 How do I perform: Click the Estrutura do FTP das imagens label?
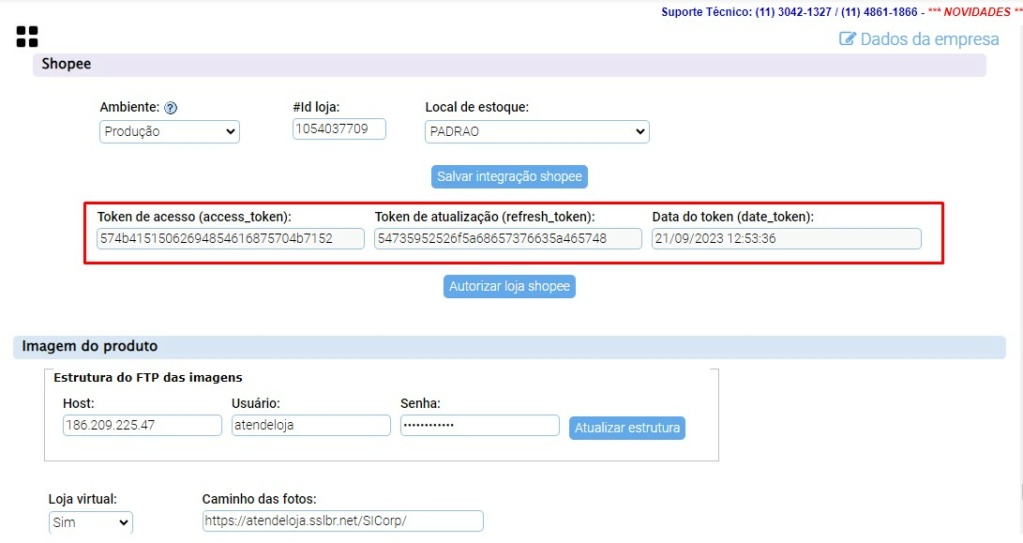click(148, 377)
